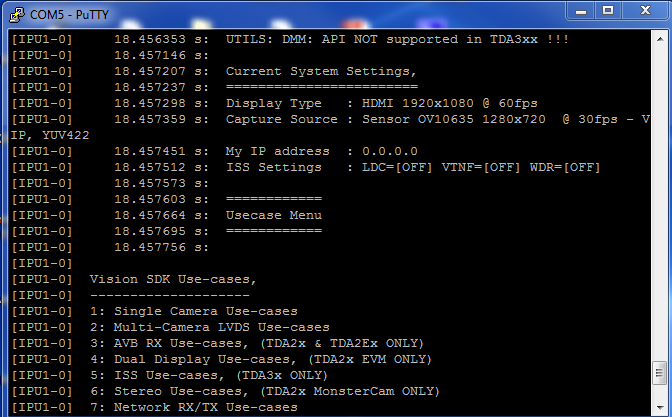The height and width of the screenshot is (417, 672).
Task: Minimize the COM5 PuTTY window
Action: pyautogui.click(x=581, y=11)
